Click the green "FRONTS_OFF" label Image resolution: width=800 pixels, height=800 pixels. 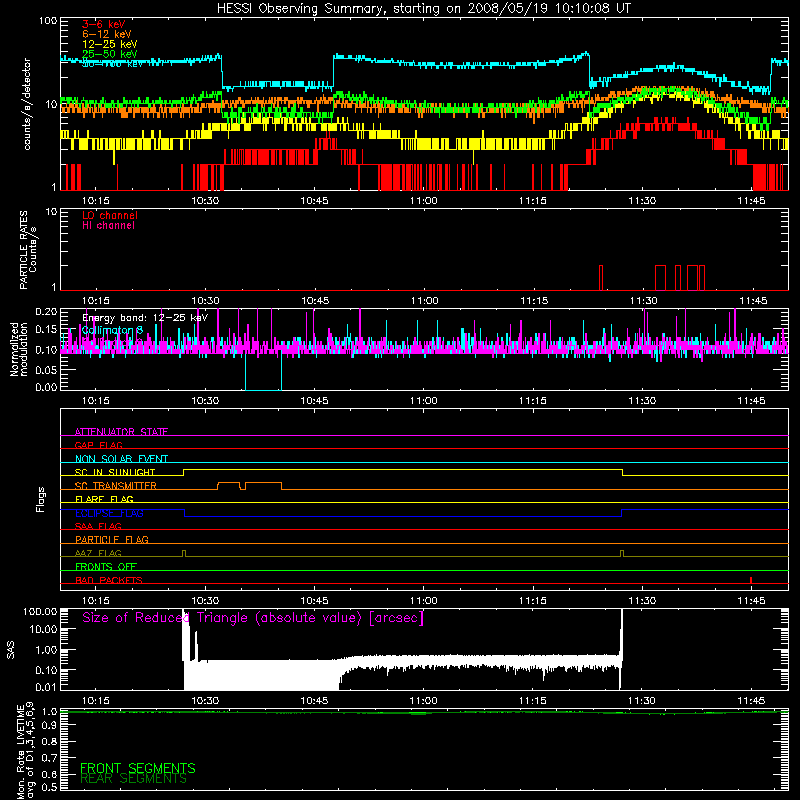point(106,566)
